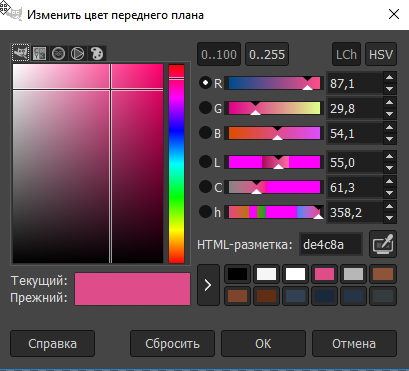The image size is (409, 371).
Task: Click the B value field 54,1
Action: [355, 133]
